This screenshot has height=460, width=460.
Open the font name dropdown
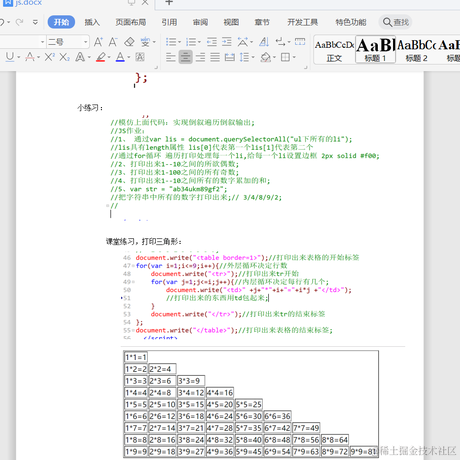(42, 42)
